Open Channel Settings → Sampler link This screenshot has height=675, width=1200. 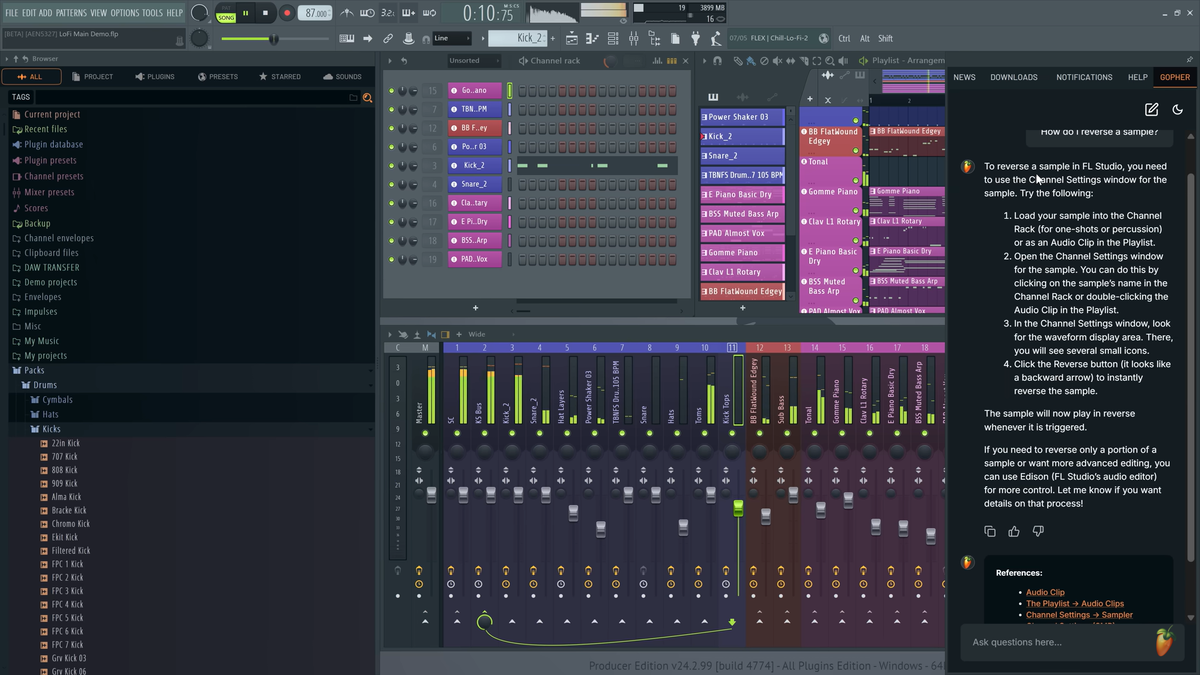(1079, 615)
